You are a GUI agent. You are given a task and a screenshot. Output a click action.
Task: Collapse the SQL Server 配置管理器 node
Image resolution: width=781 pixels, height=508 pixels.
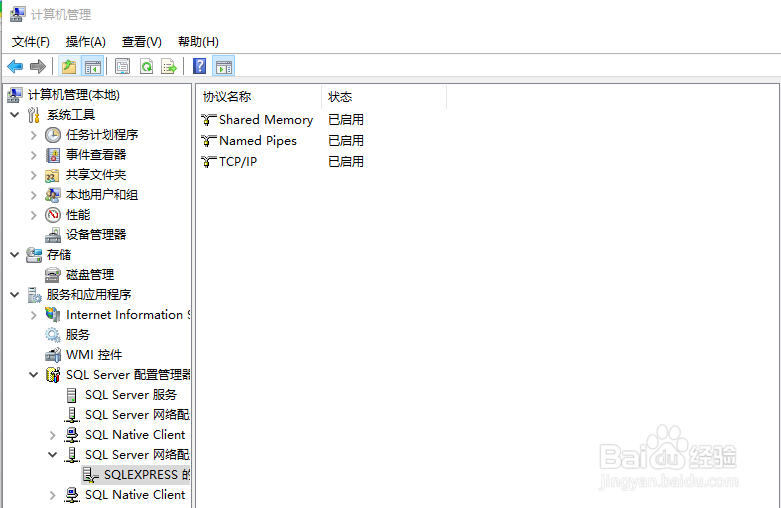tap(33, 375)
